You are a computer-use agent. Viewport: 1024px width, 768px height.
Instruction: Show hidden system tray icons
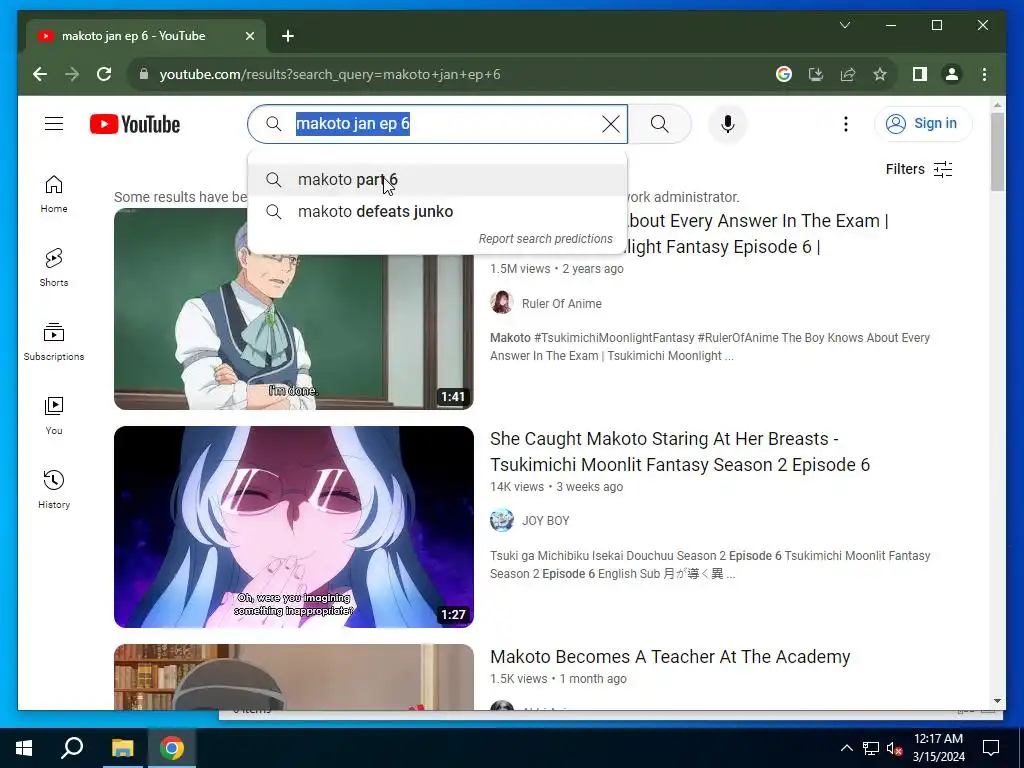coord(846,748)
